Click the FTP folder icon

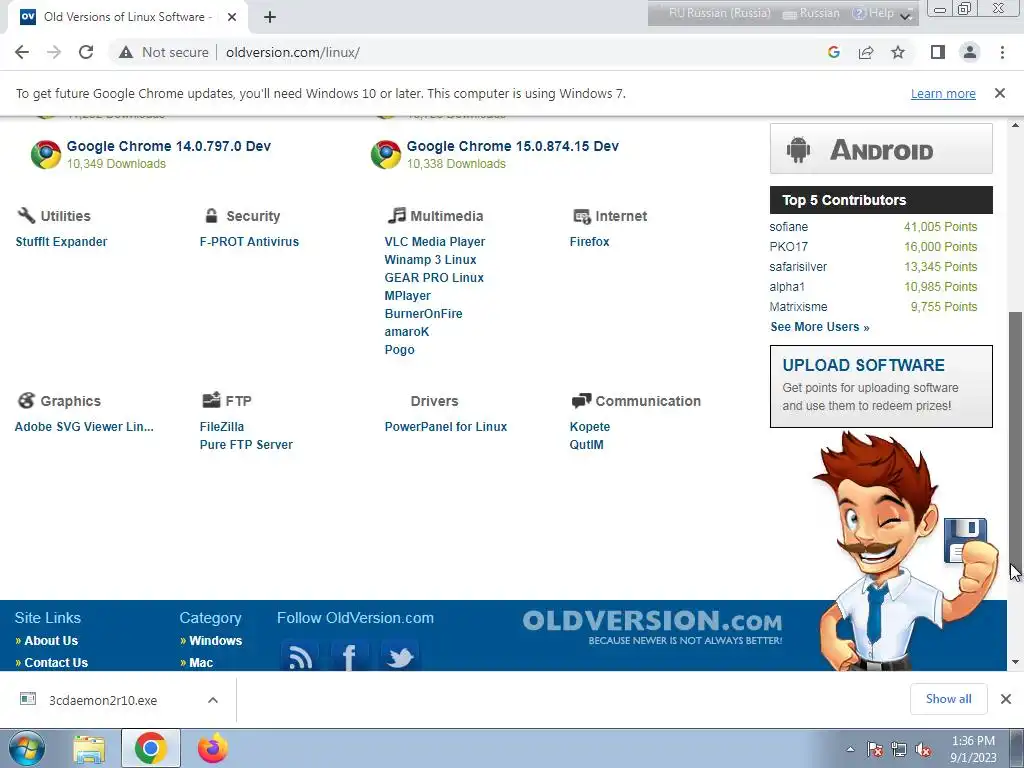pyautogui.click(x=211, y=400)
